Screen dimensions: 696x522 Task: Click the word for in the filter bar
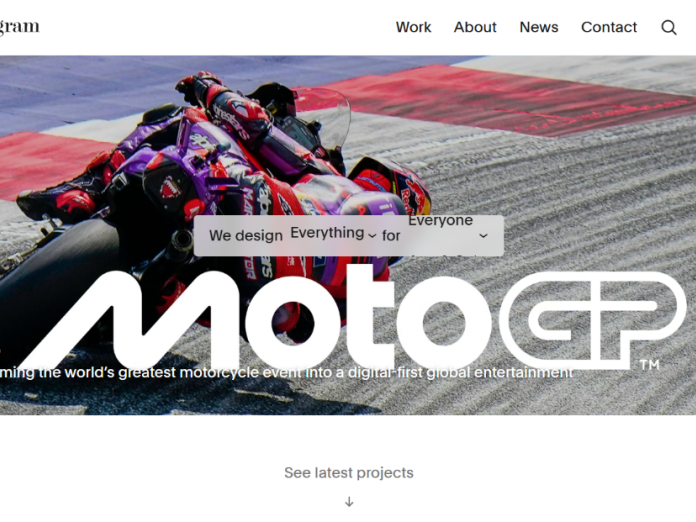coord(391,236)
